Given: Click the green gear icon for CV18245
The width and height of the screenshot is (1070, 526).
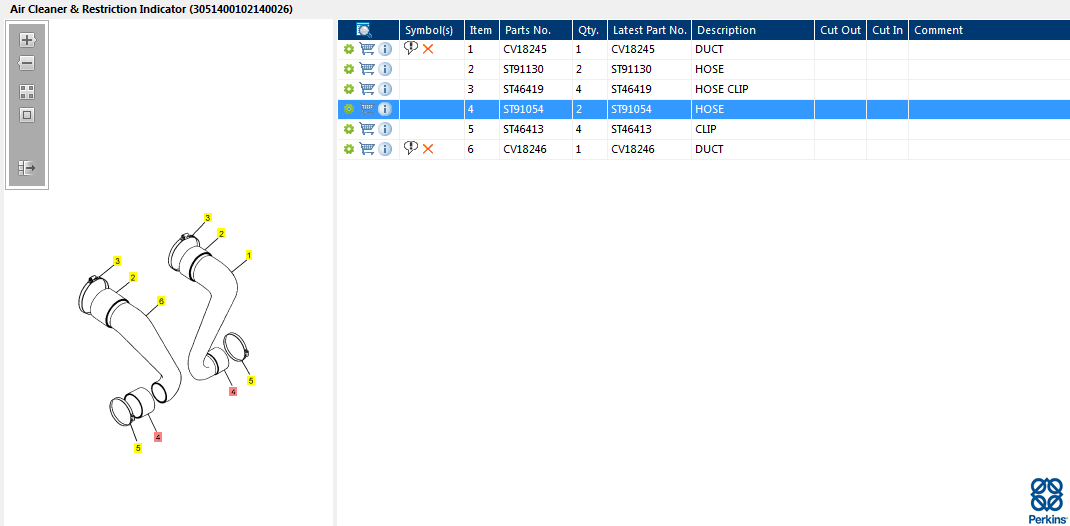Looking at the screenshot, I should 349,49.
